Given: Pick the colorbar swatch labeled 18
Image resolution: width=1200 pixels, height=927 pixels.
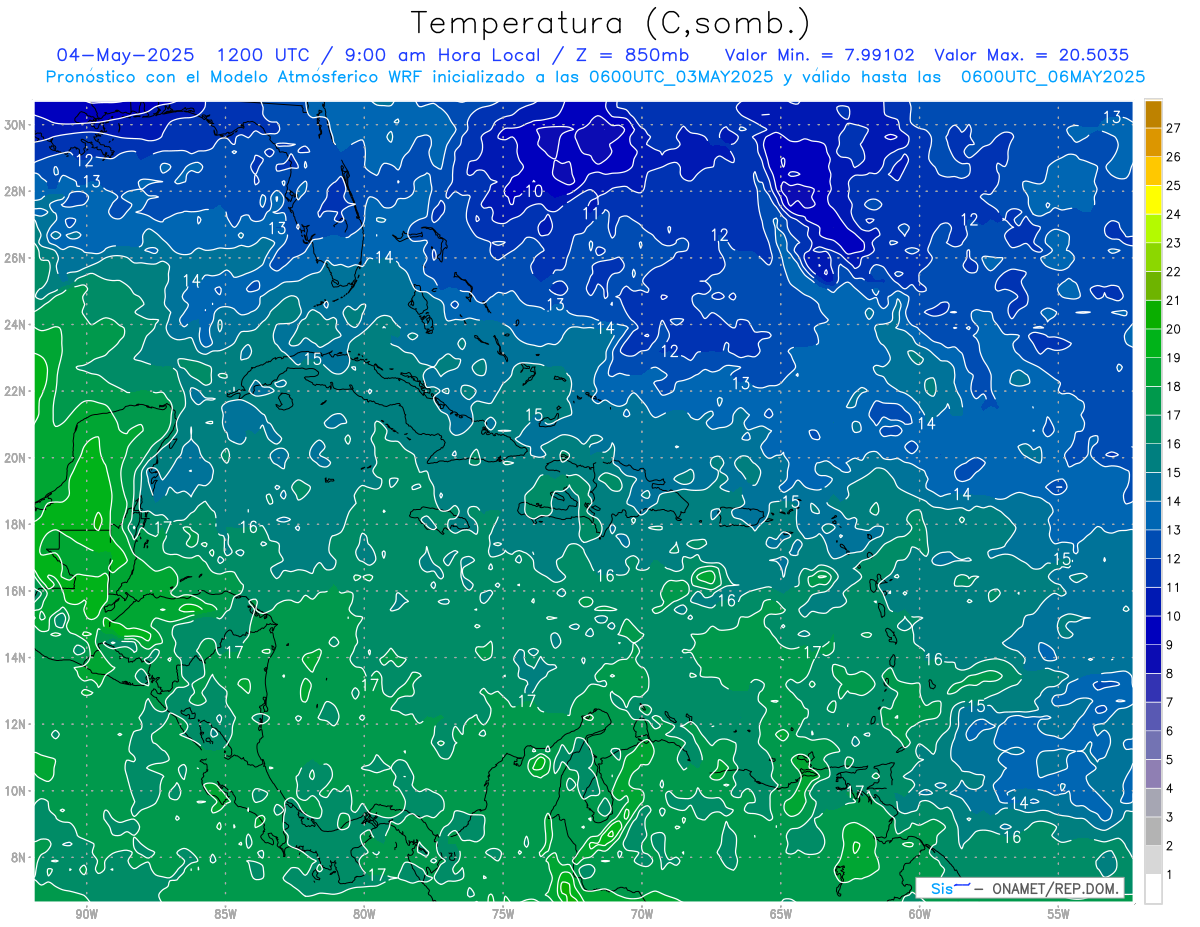Looking at the screenshot, I should click(x=1153, y=373).
